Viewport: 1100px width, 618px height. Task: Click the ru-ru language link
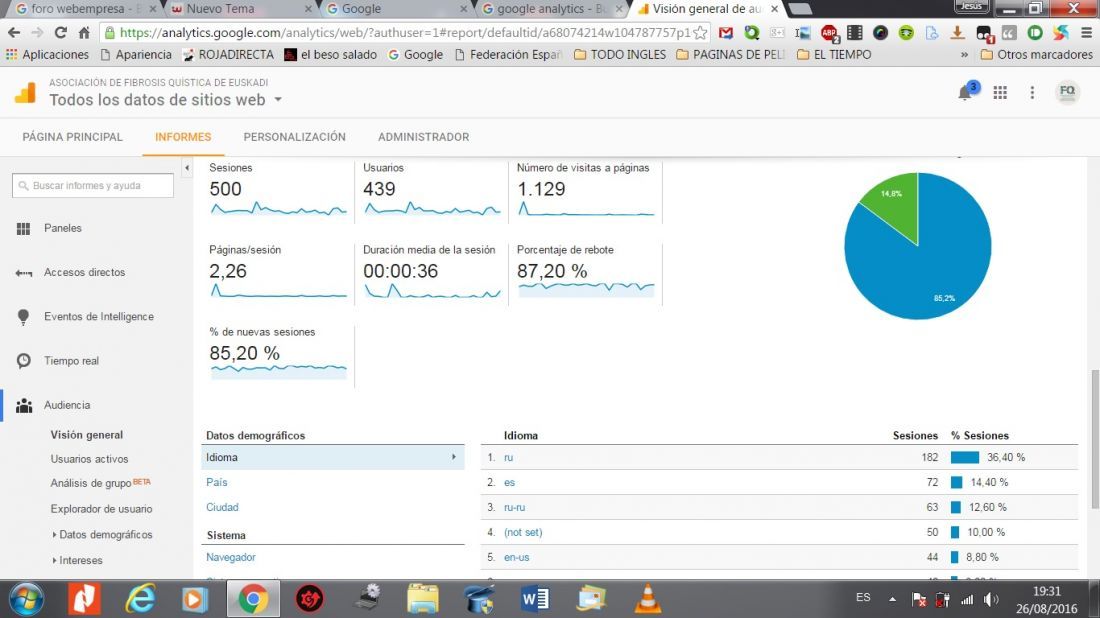point(514,507)
